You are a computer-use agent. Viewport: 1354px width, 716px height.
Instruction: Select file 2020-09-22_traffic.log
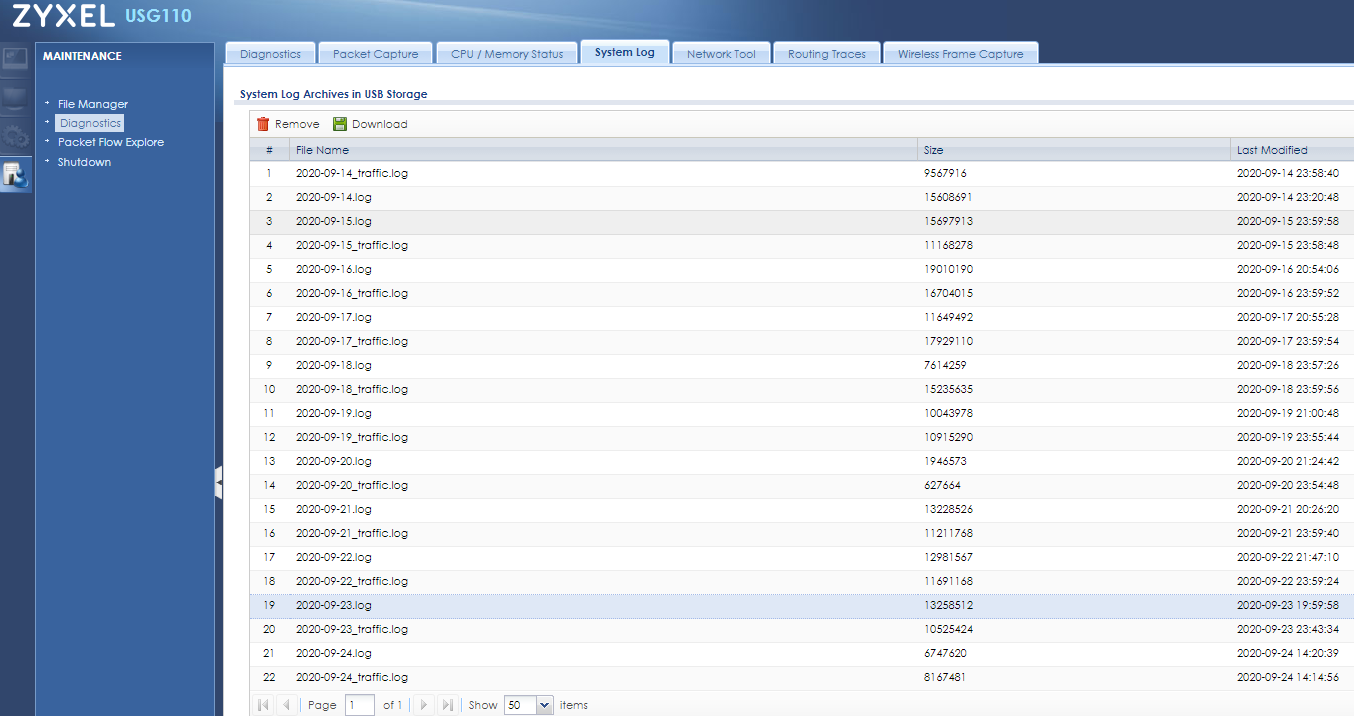point(352,581)
